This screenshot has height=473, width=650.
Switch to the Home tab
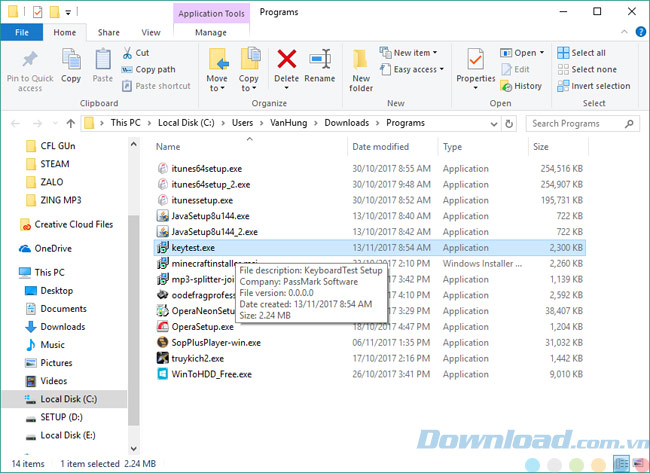click(65, 32)
